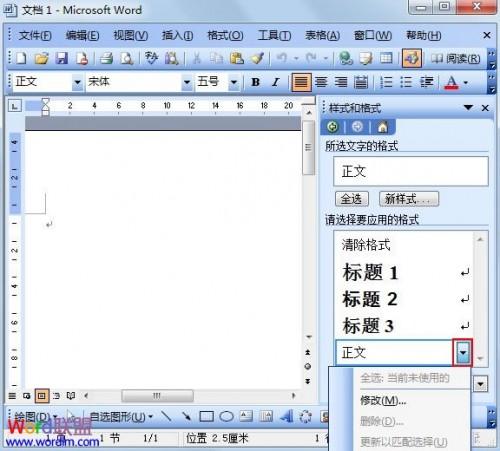
Task: Open 表格 menu
Action: 322,35
